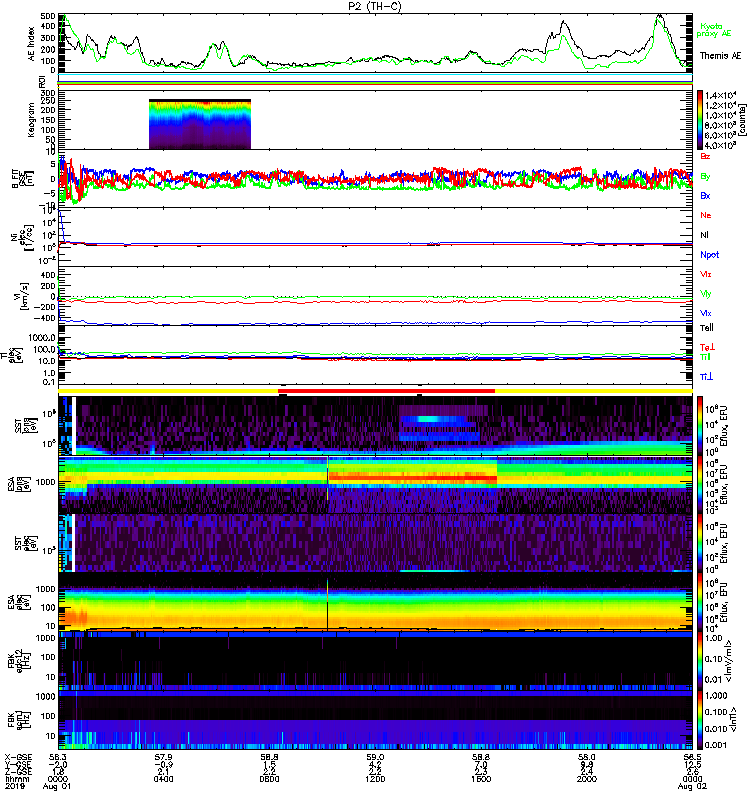Click the SST electrons Eflux color bar
This screenshot has width=750, height=800.
click(700, 543)
